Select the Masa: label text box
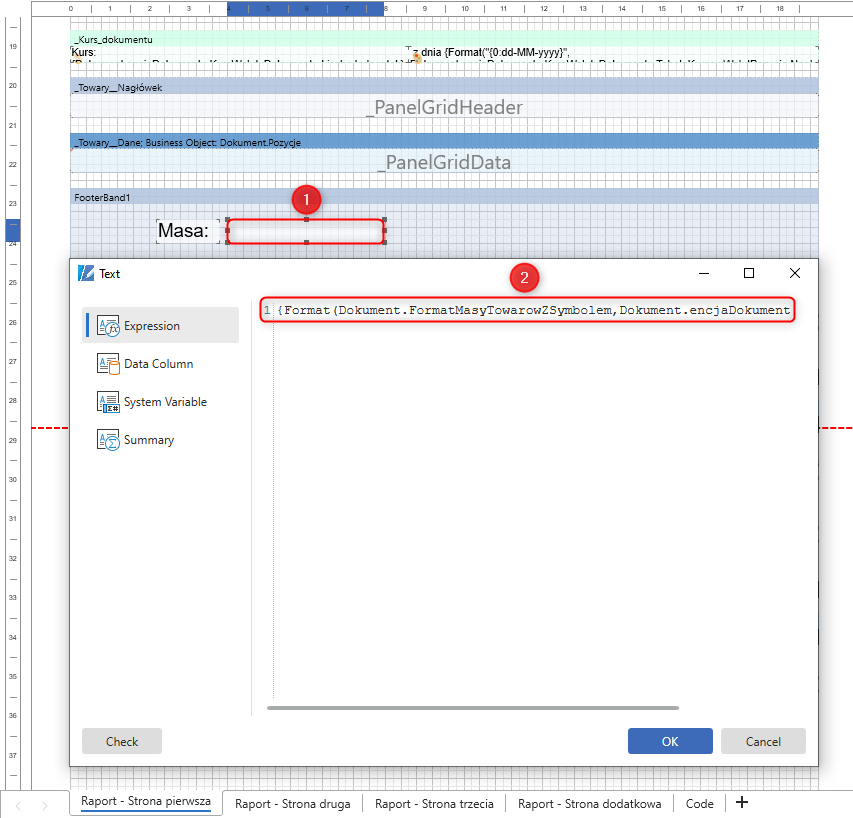 click(188, 231)
